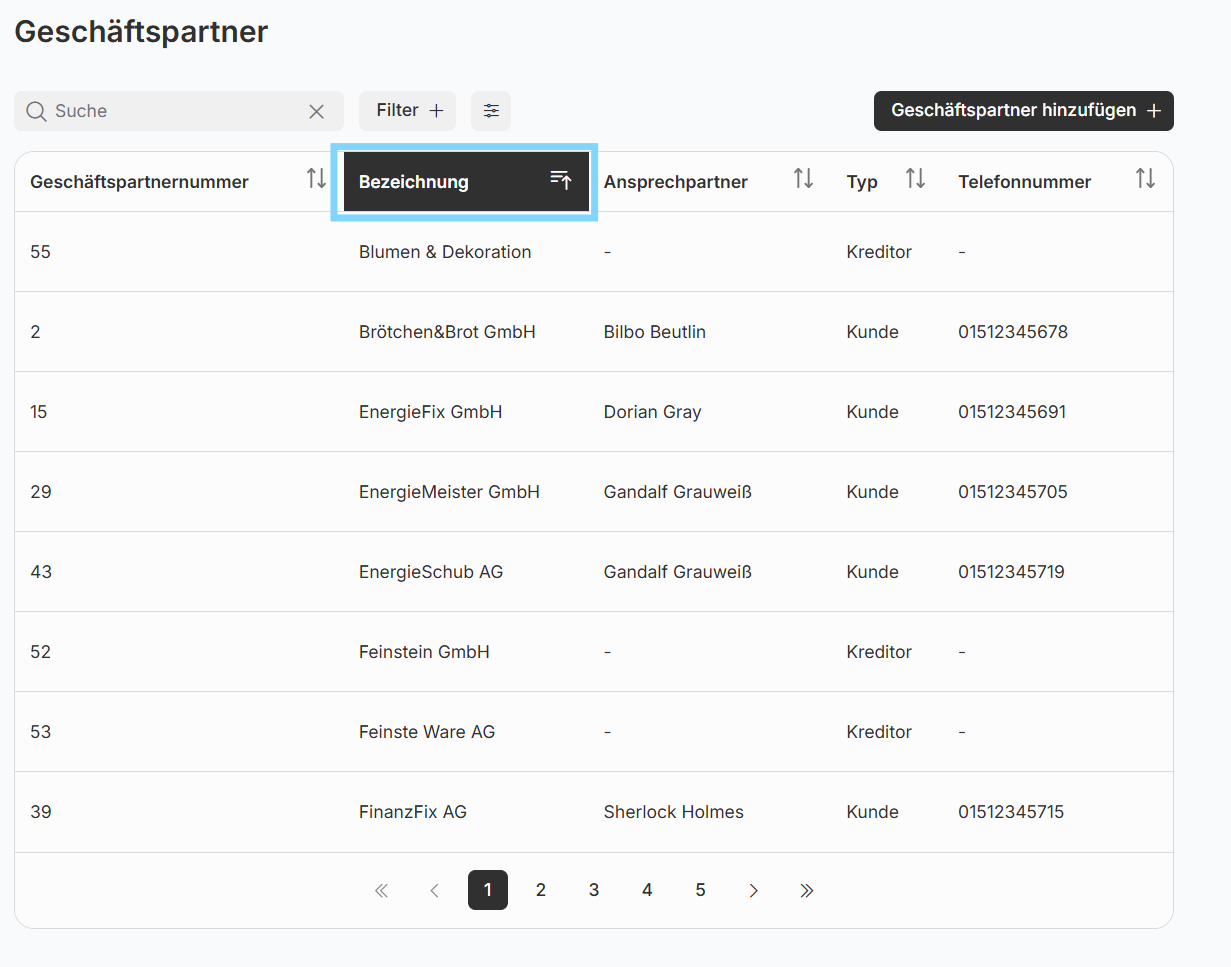Sort by Telefonnummer arrows icon

1145,179
